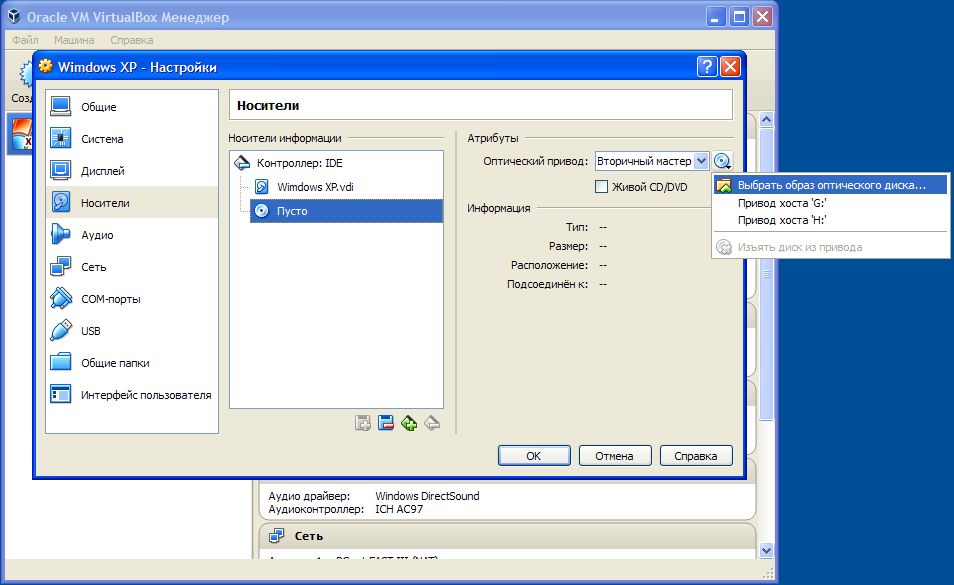Click the Wimdows XP VM thumbnail in manager list
This screenshot has height=585, width=954.
20,134
